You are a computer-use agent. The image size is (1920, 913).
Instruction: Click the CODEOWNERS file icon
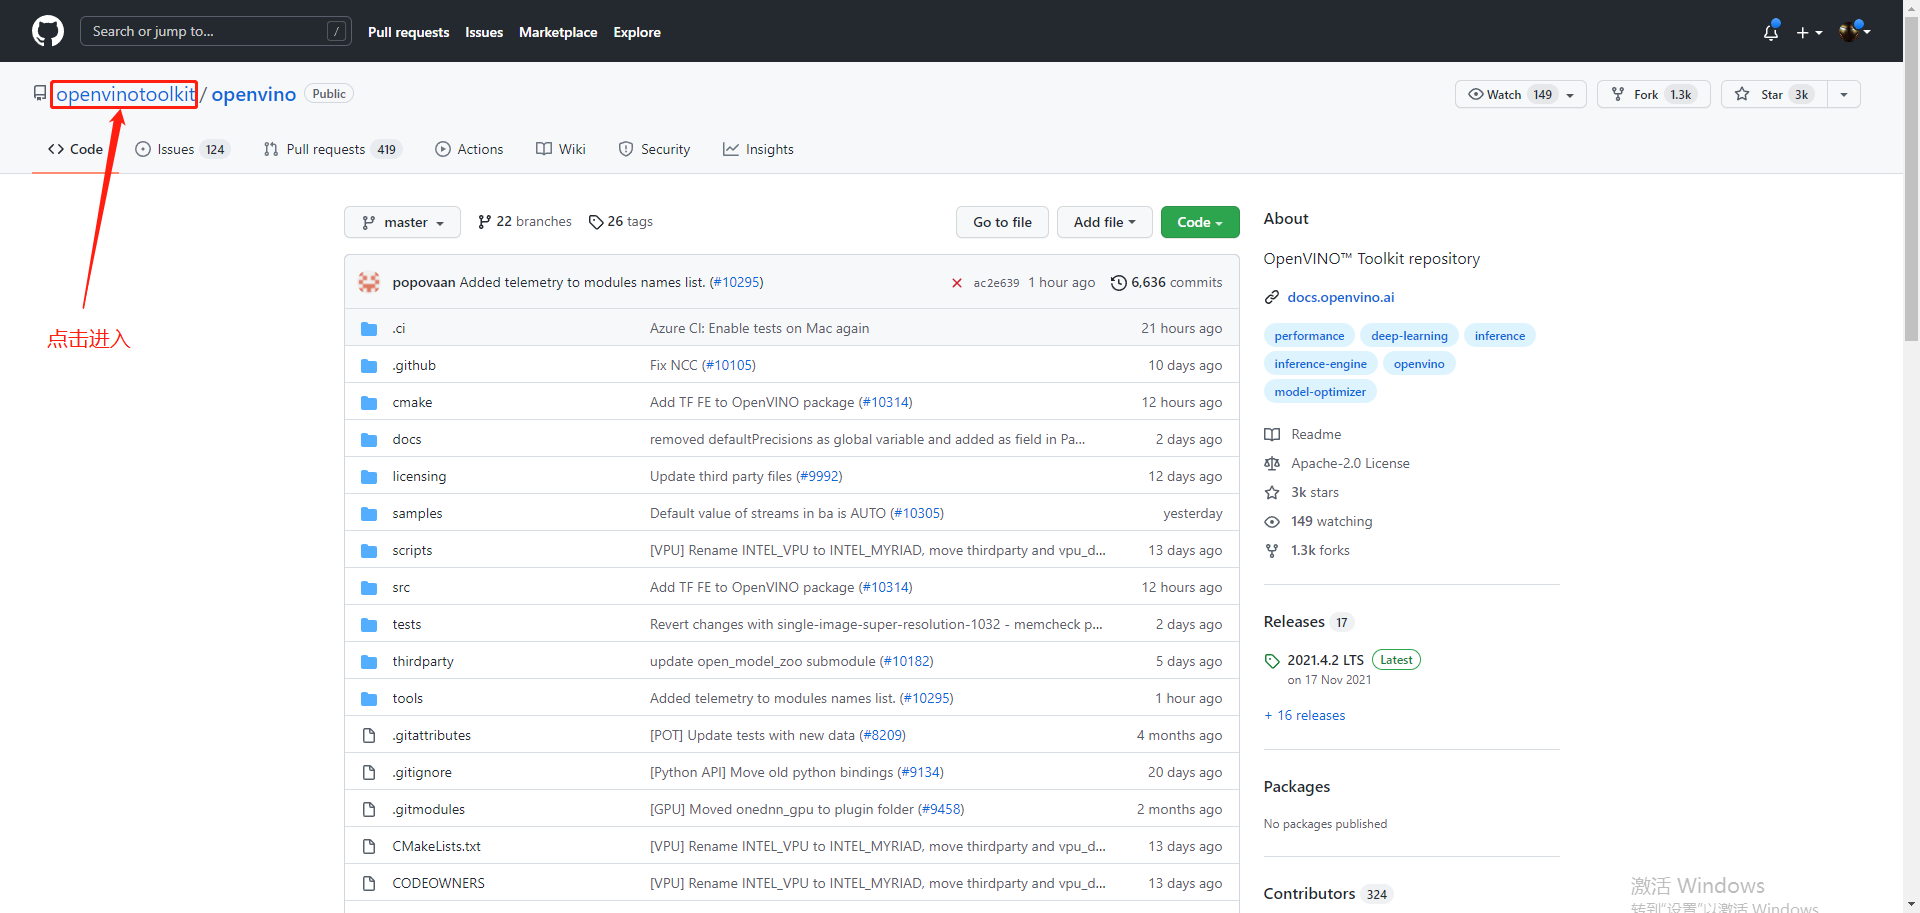click(369, 883)
